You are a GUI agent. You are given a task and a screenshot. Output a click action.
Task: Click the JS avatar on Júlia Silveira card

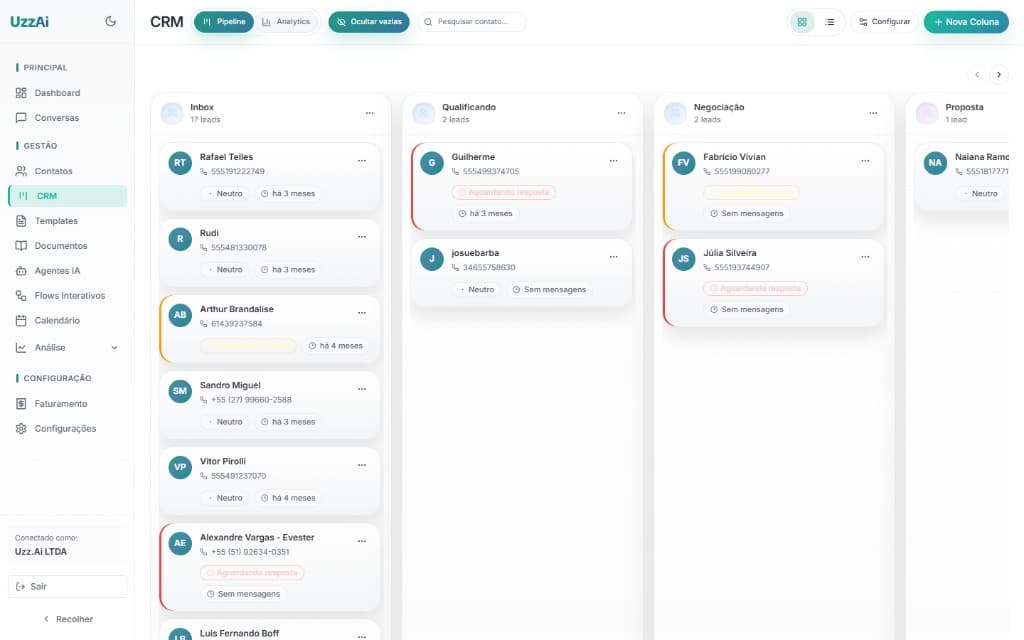684,259
